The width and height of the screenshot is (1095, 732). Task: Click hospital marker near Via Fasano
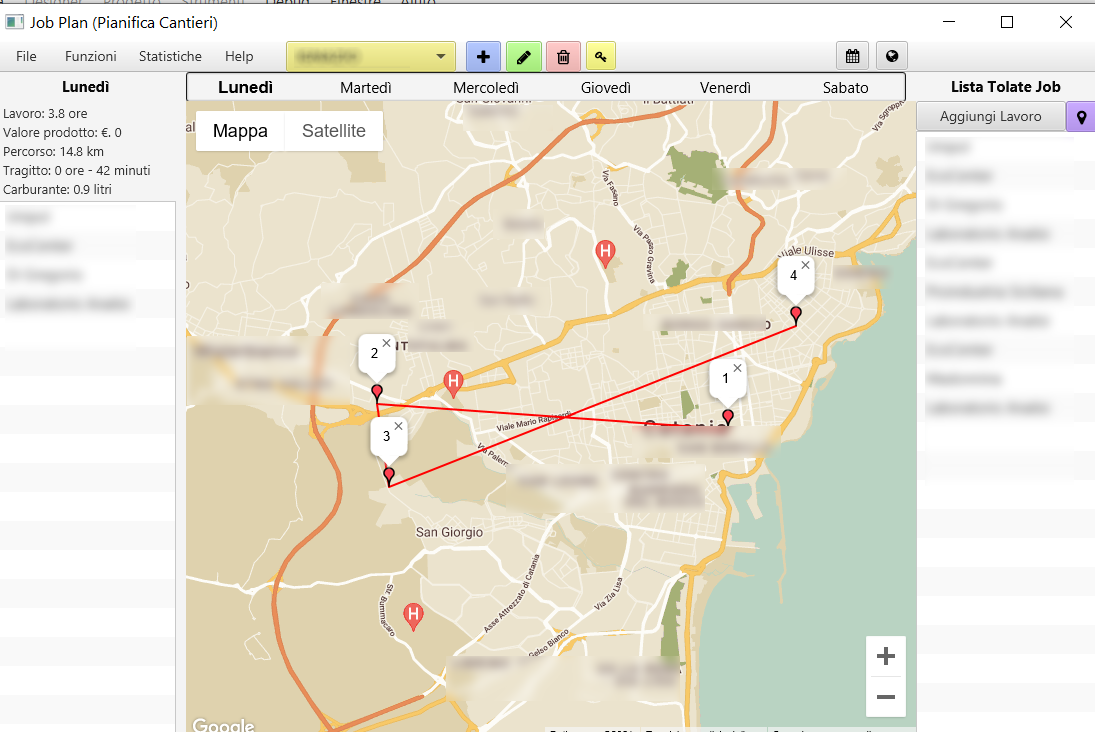pos(605,253)
